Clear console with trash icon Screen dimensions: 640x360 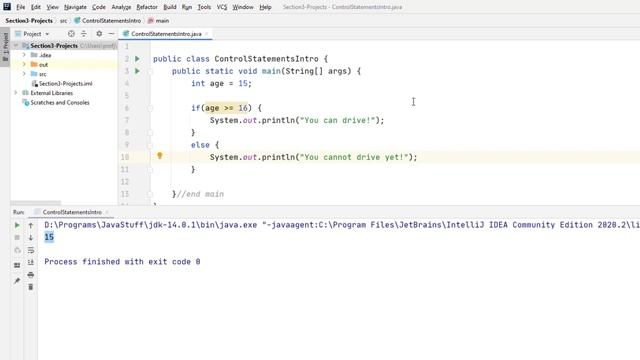click(31, 287)
